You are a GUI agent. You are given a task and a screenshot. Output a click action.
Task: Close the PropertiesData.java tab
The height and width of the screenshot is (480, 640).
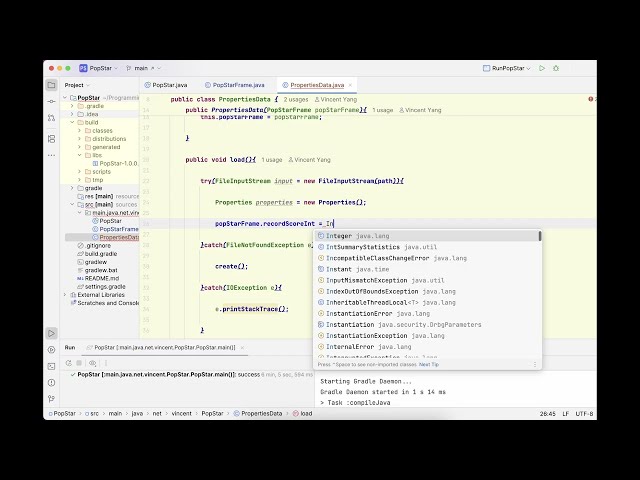tap(350, 85)
